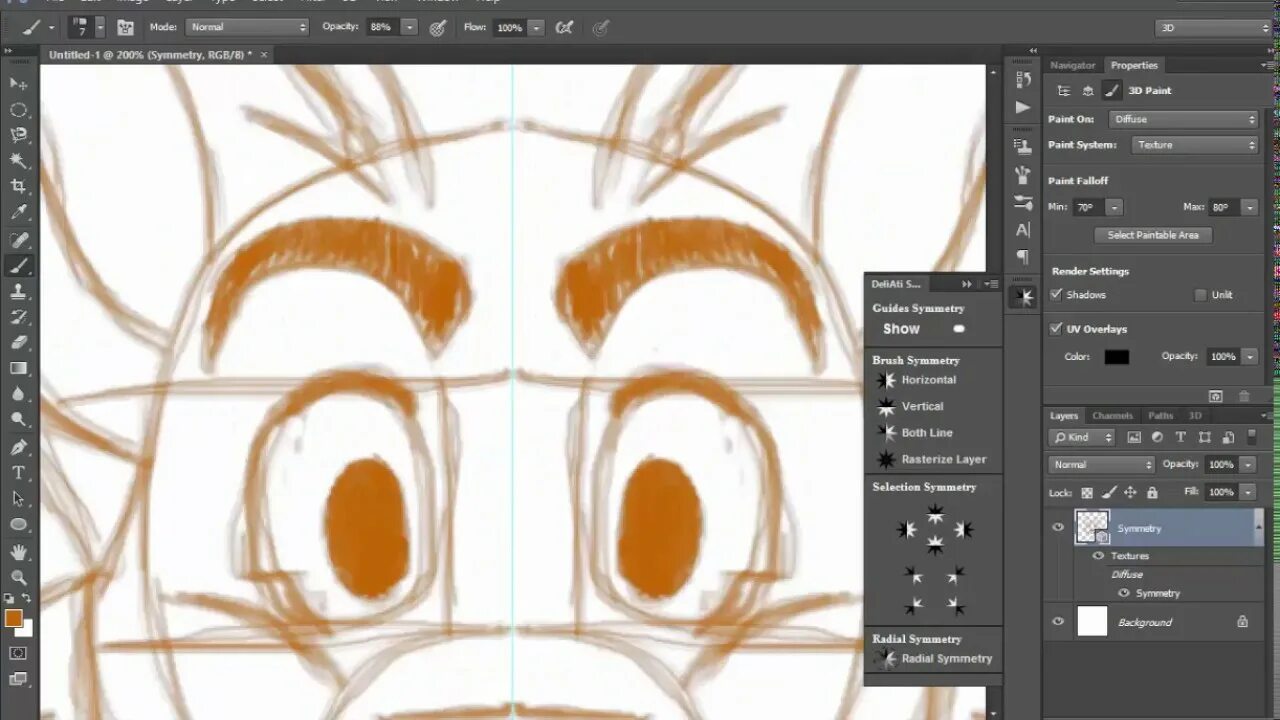Toggle Textures visibility eye
The image size is (1280, 720).
[x=1098, y=556]
